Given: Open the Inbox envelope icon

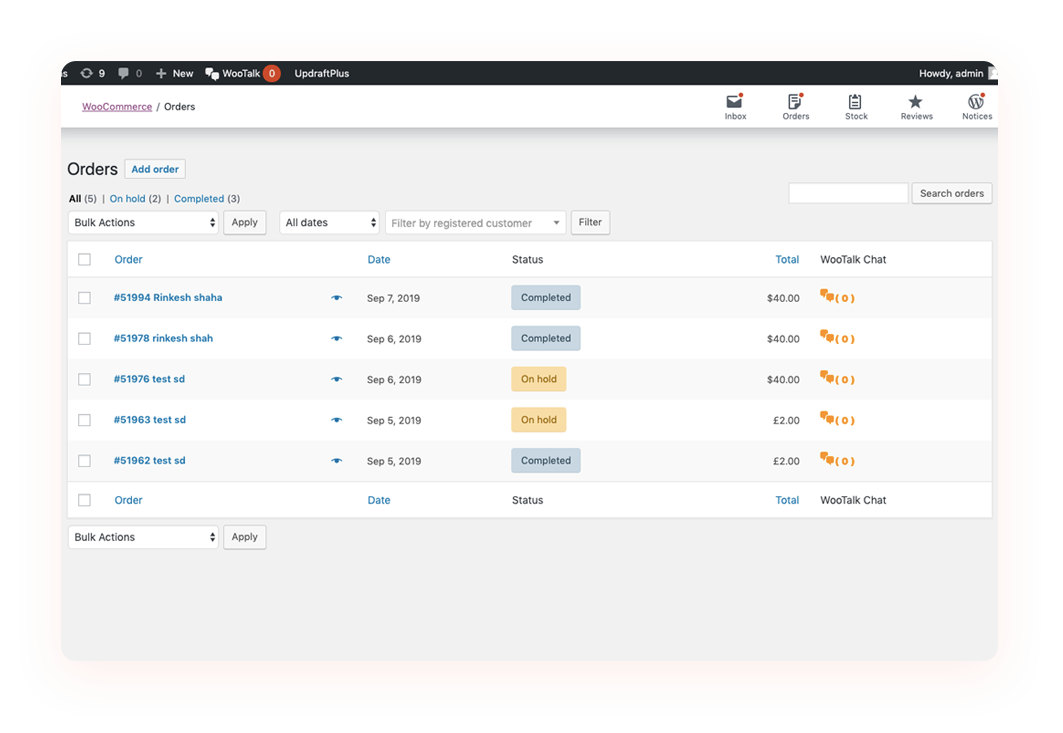Looking at the screenshot, I should tap(735, 102).
